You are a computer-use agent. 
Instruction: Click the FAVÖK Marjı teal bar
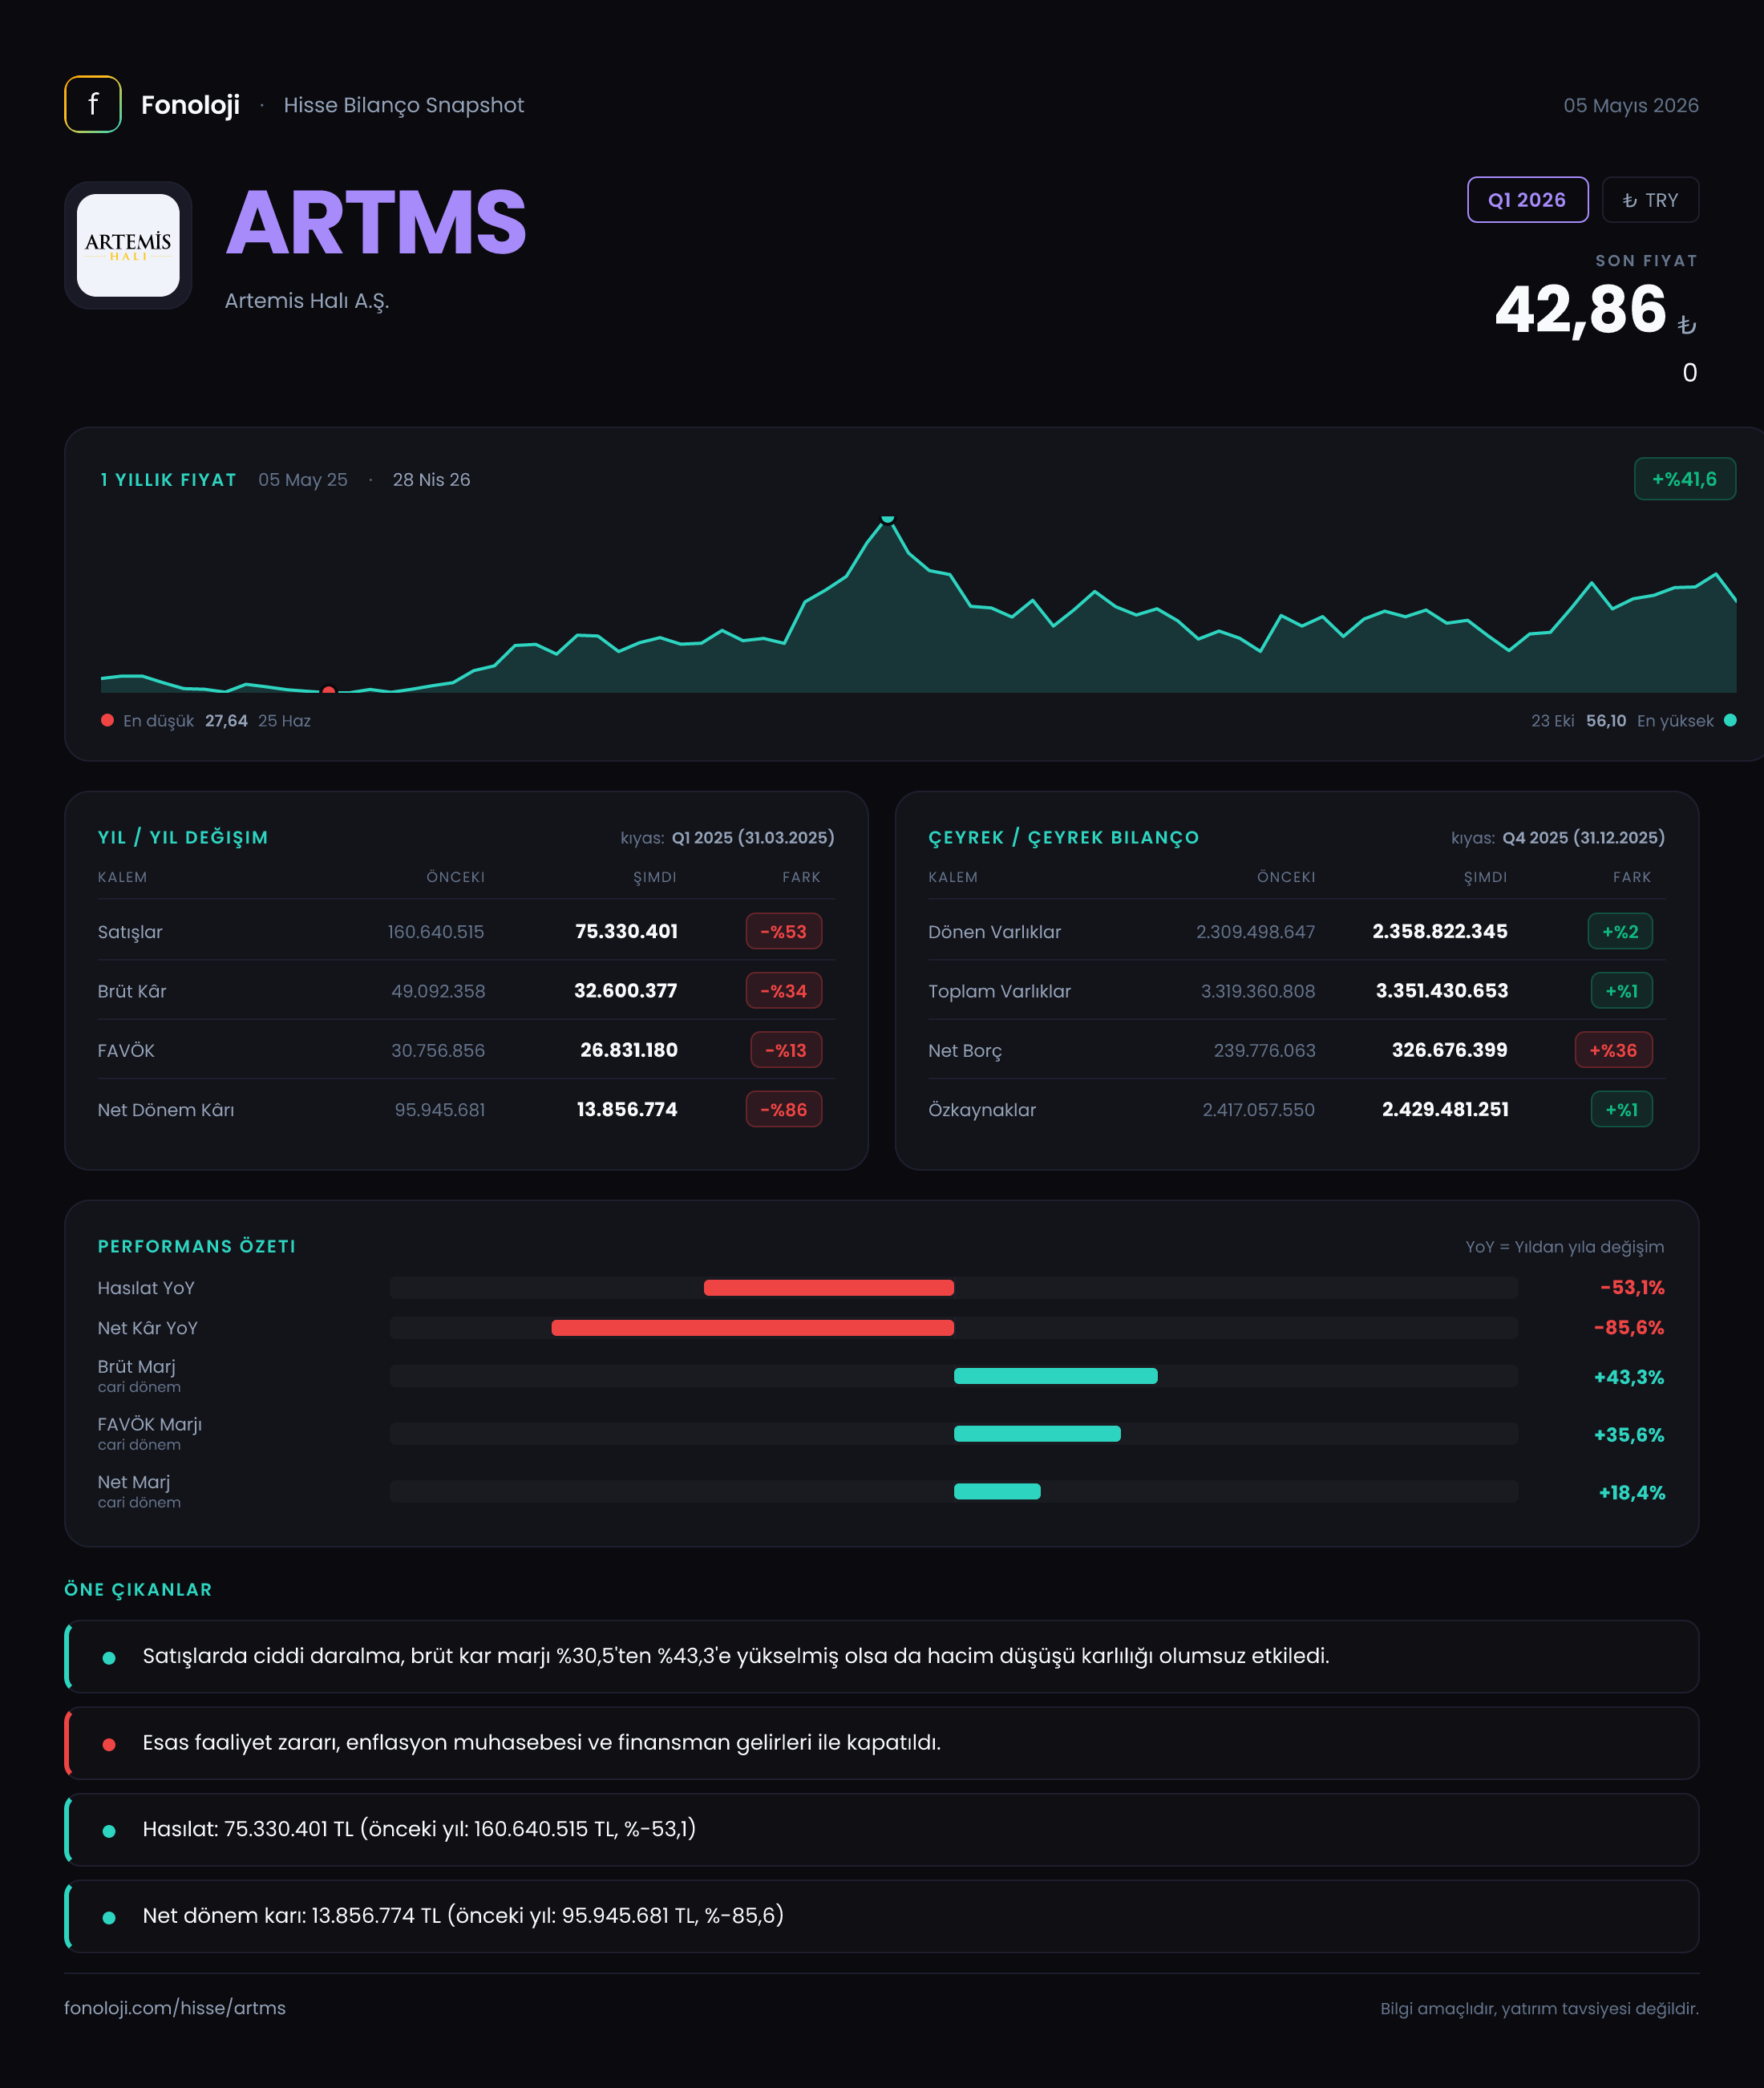pos(1037,1434)
